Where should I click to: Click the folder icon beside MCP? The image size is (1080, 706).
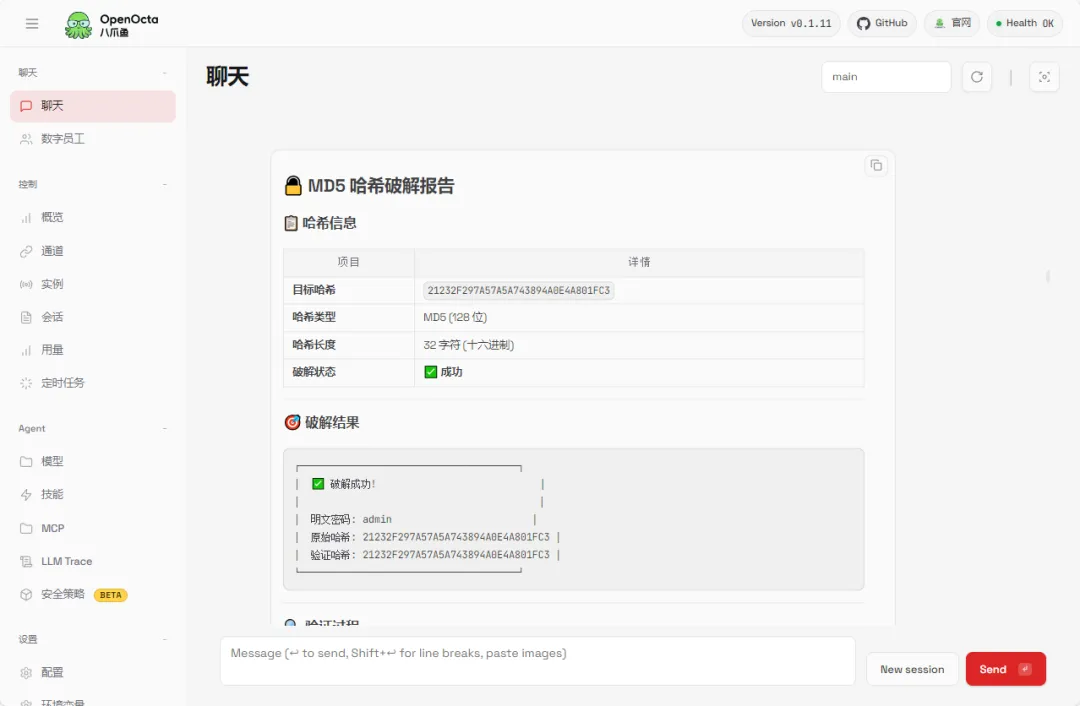coord(26,528)
